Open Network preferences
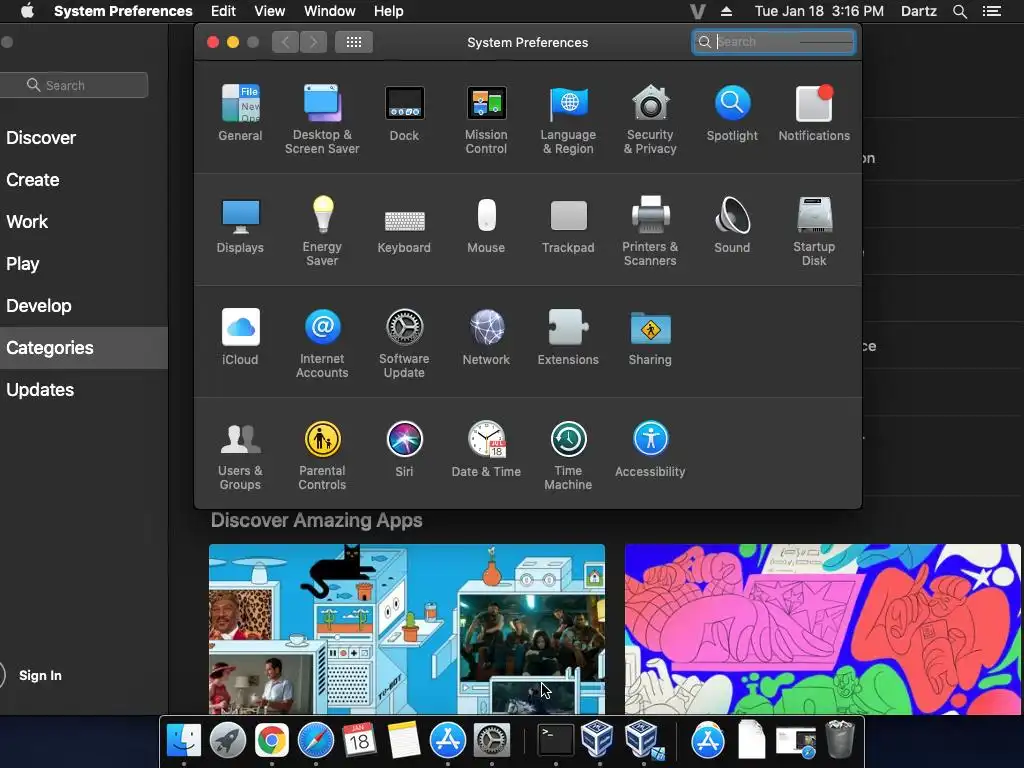The height and width of the screenshot is (768, 1024). coord(486,337)
